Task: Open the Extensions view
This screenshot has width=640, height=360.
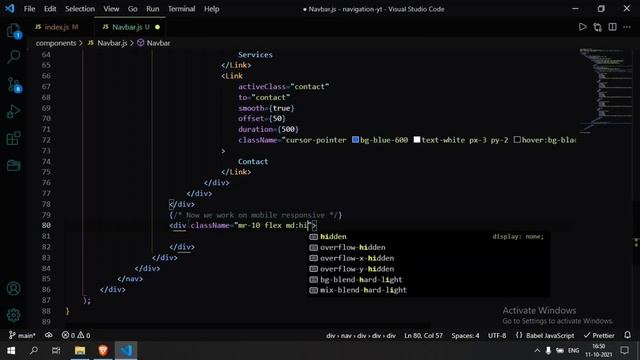Action: 13,138
